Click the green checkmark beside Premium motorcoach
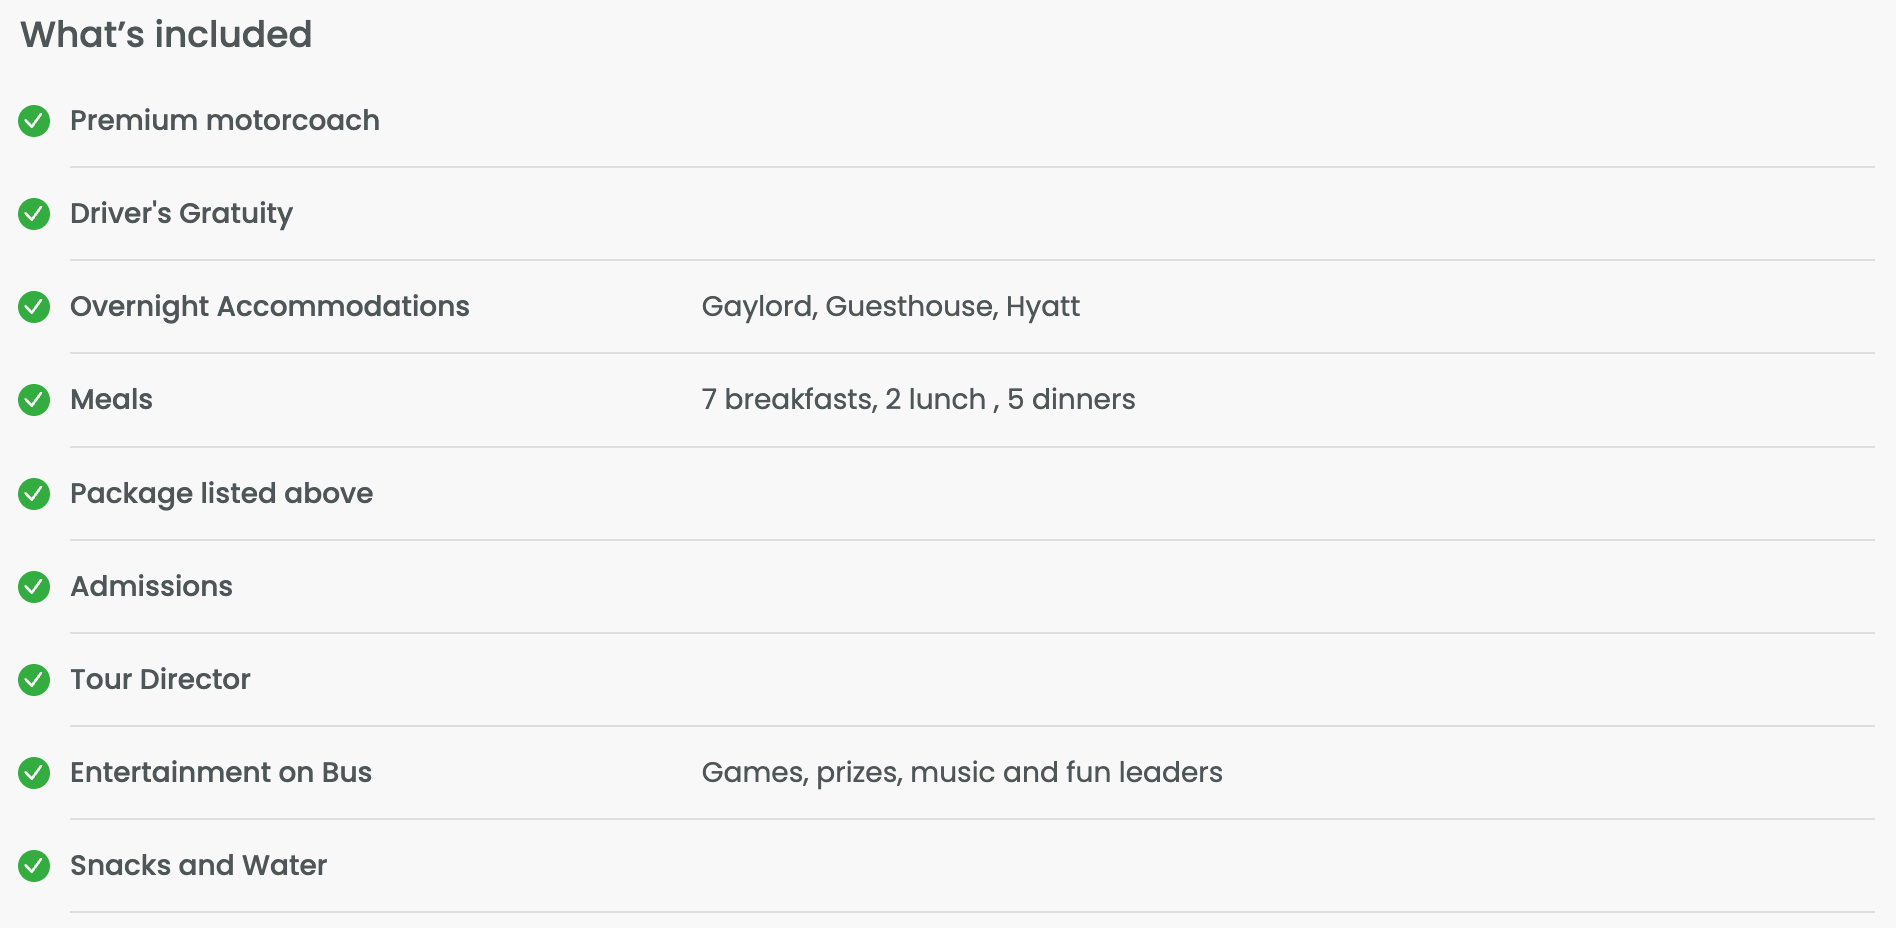1896x928 pixels. point(34,121)
